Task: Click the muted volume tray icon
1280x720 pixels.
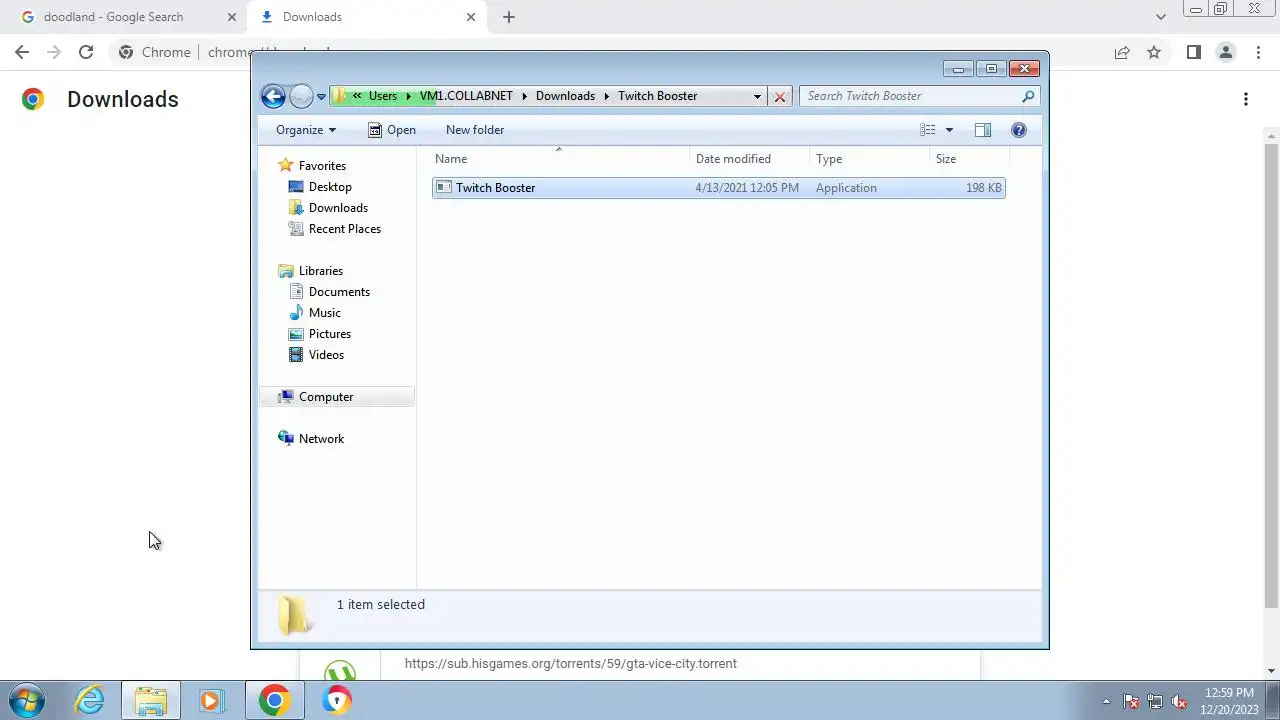Action: click(1180, 701)
